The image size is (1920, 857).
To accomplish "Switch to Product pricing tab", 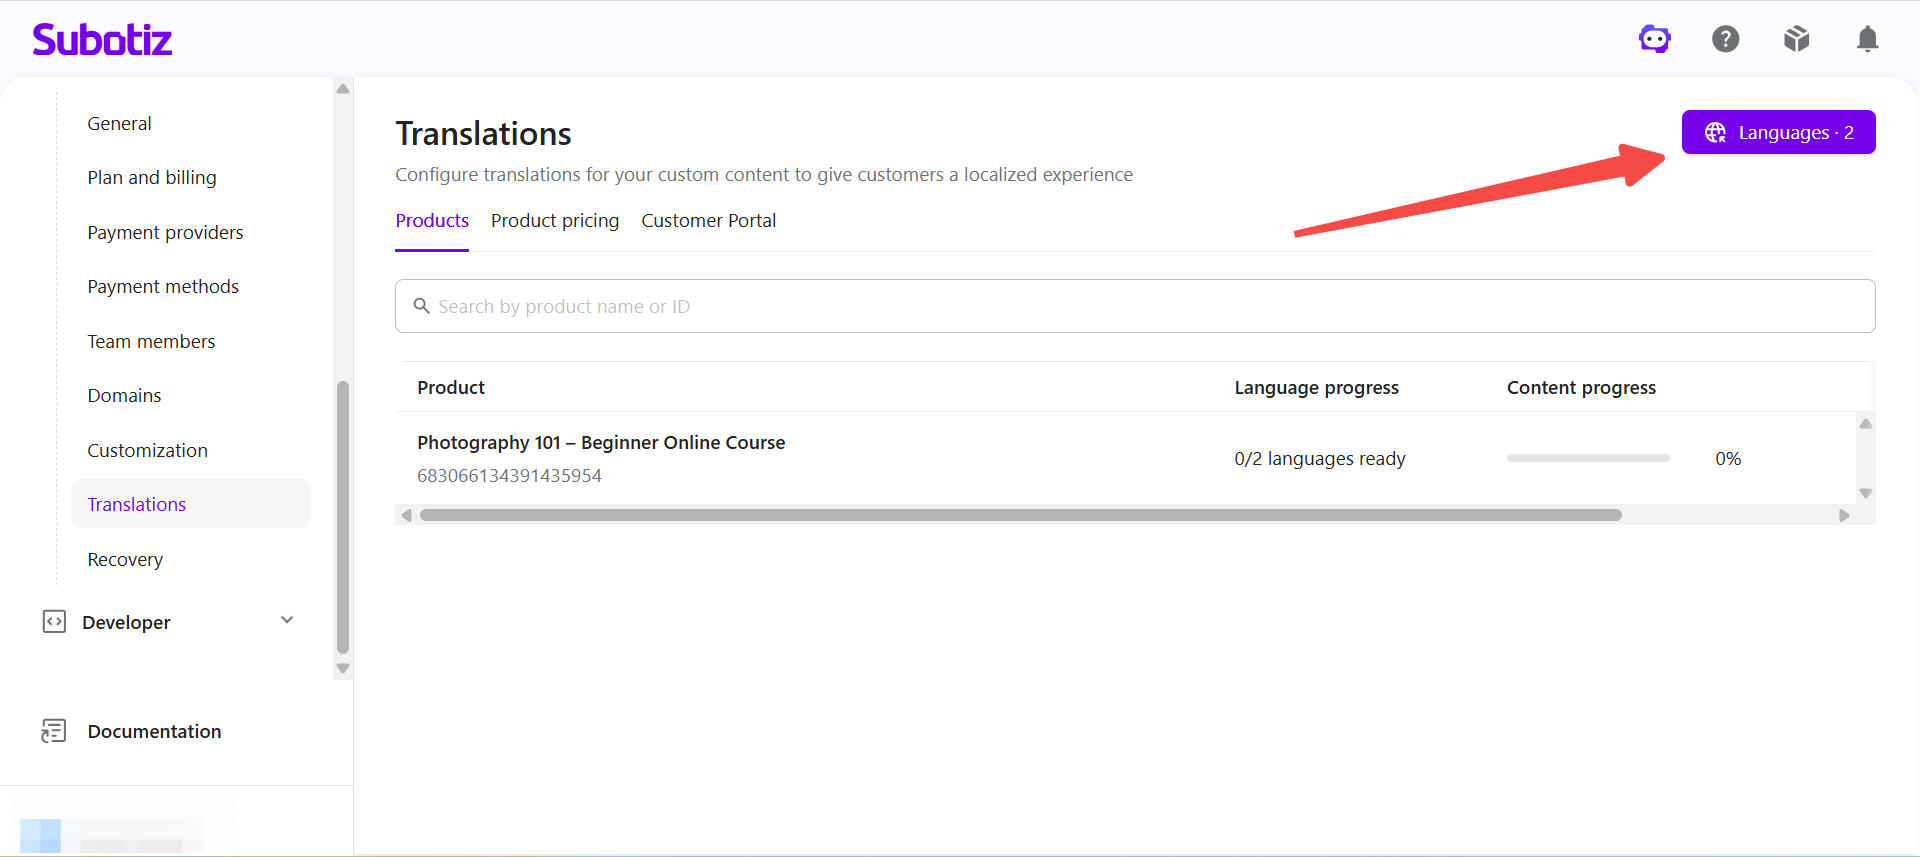I will click(x=555, y=221).
